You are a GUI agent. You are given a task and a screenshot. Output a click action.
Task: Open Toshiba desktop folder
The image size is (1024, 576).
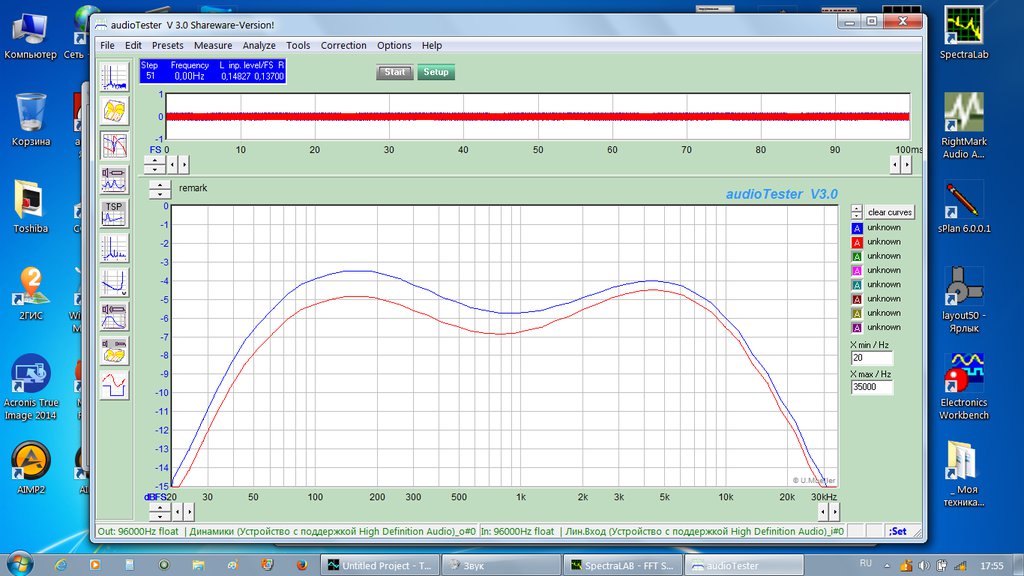30,207
